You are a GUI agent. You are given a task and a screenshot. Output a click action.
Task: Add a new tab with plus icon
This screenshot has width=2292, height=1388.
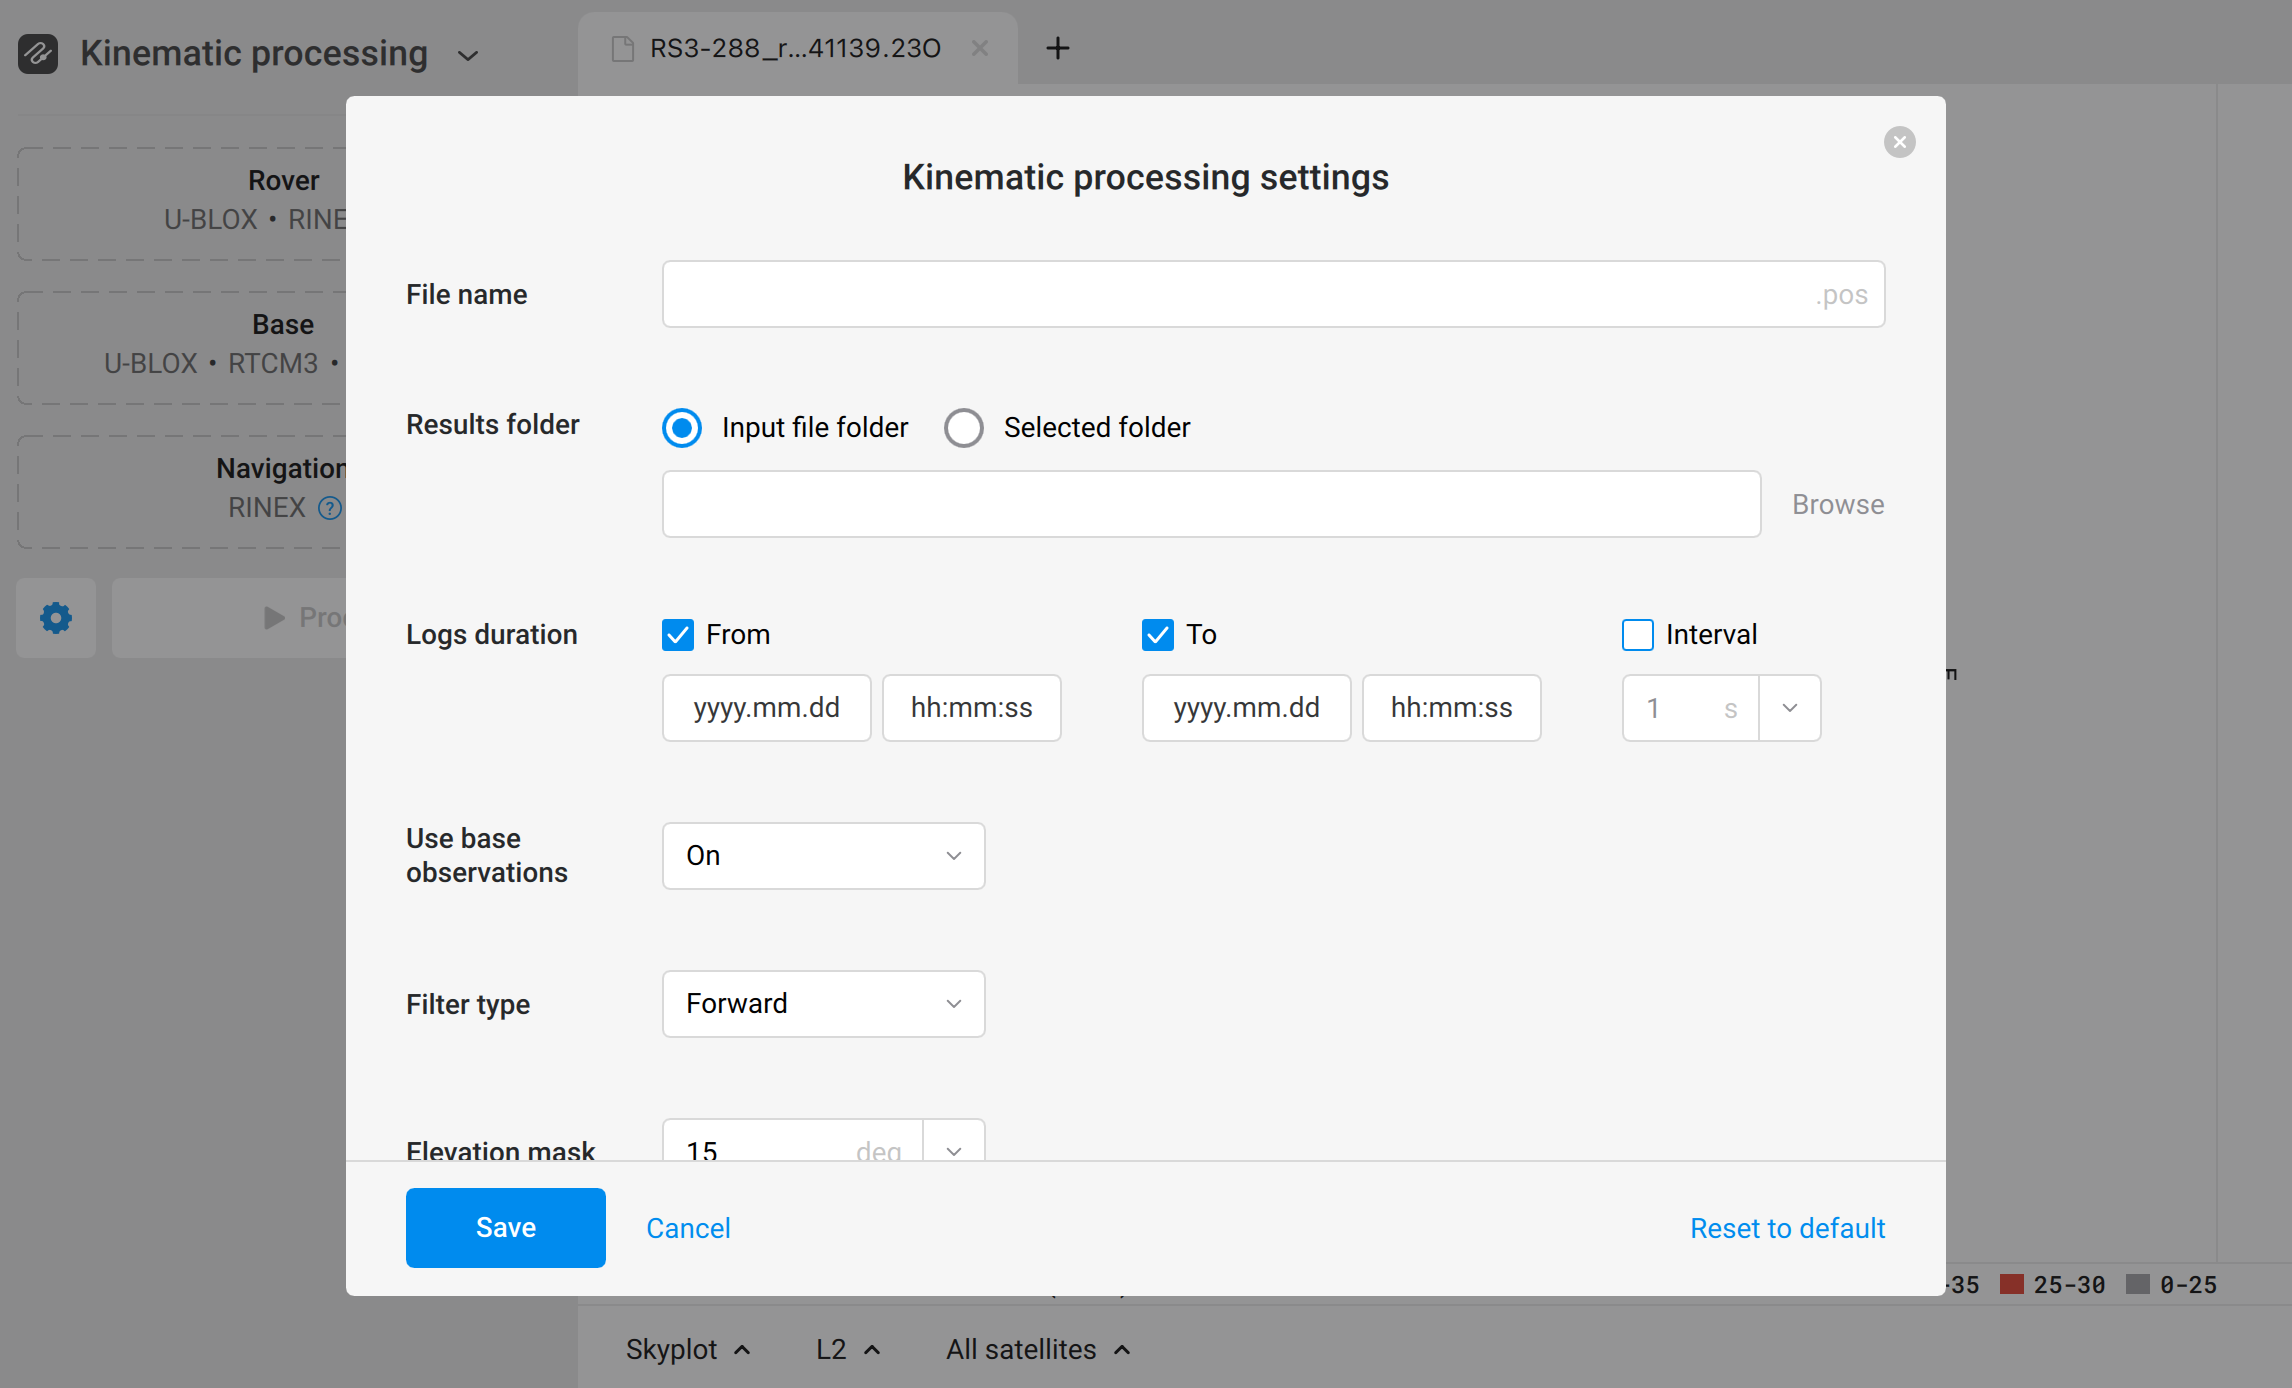[x=1057, y=48]
